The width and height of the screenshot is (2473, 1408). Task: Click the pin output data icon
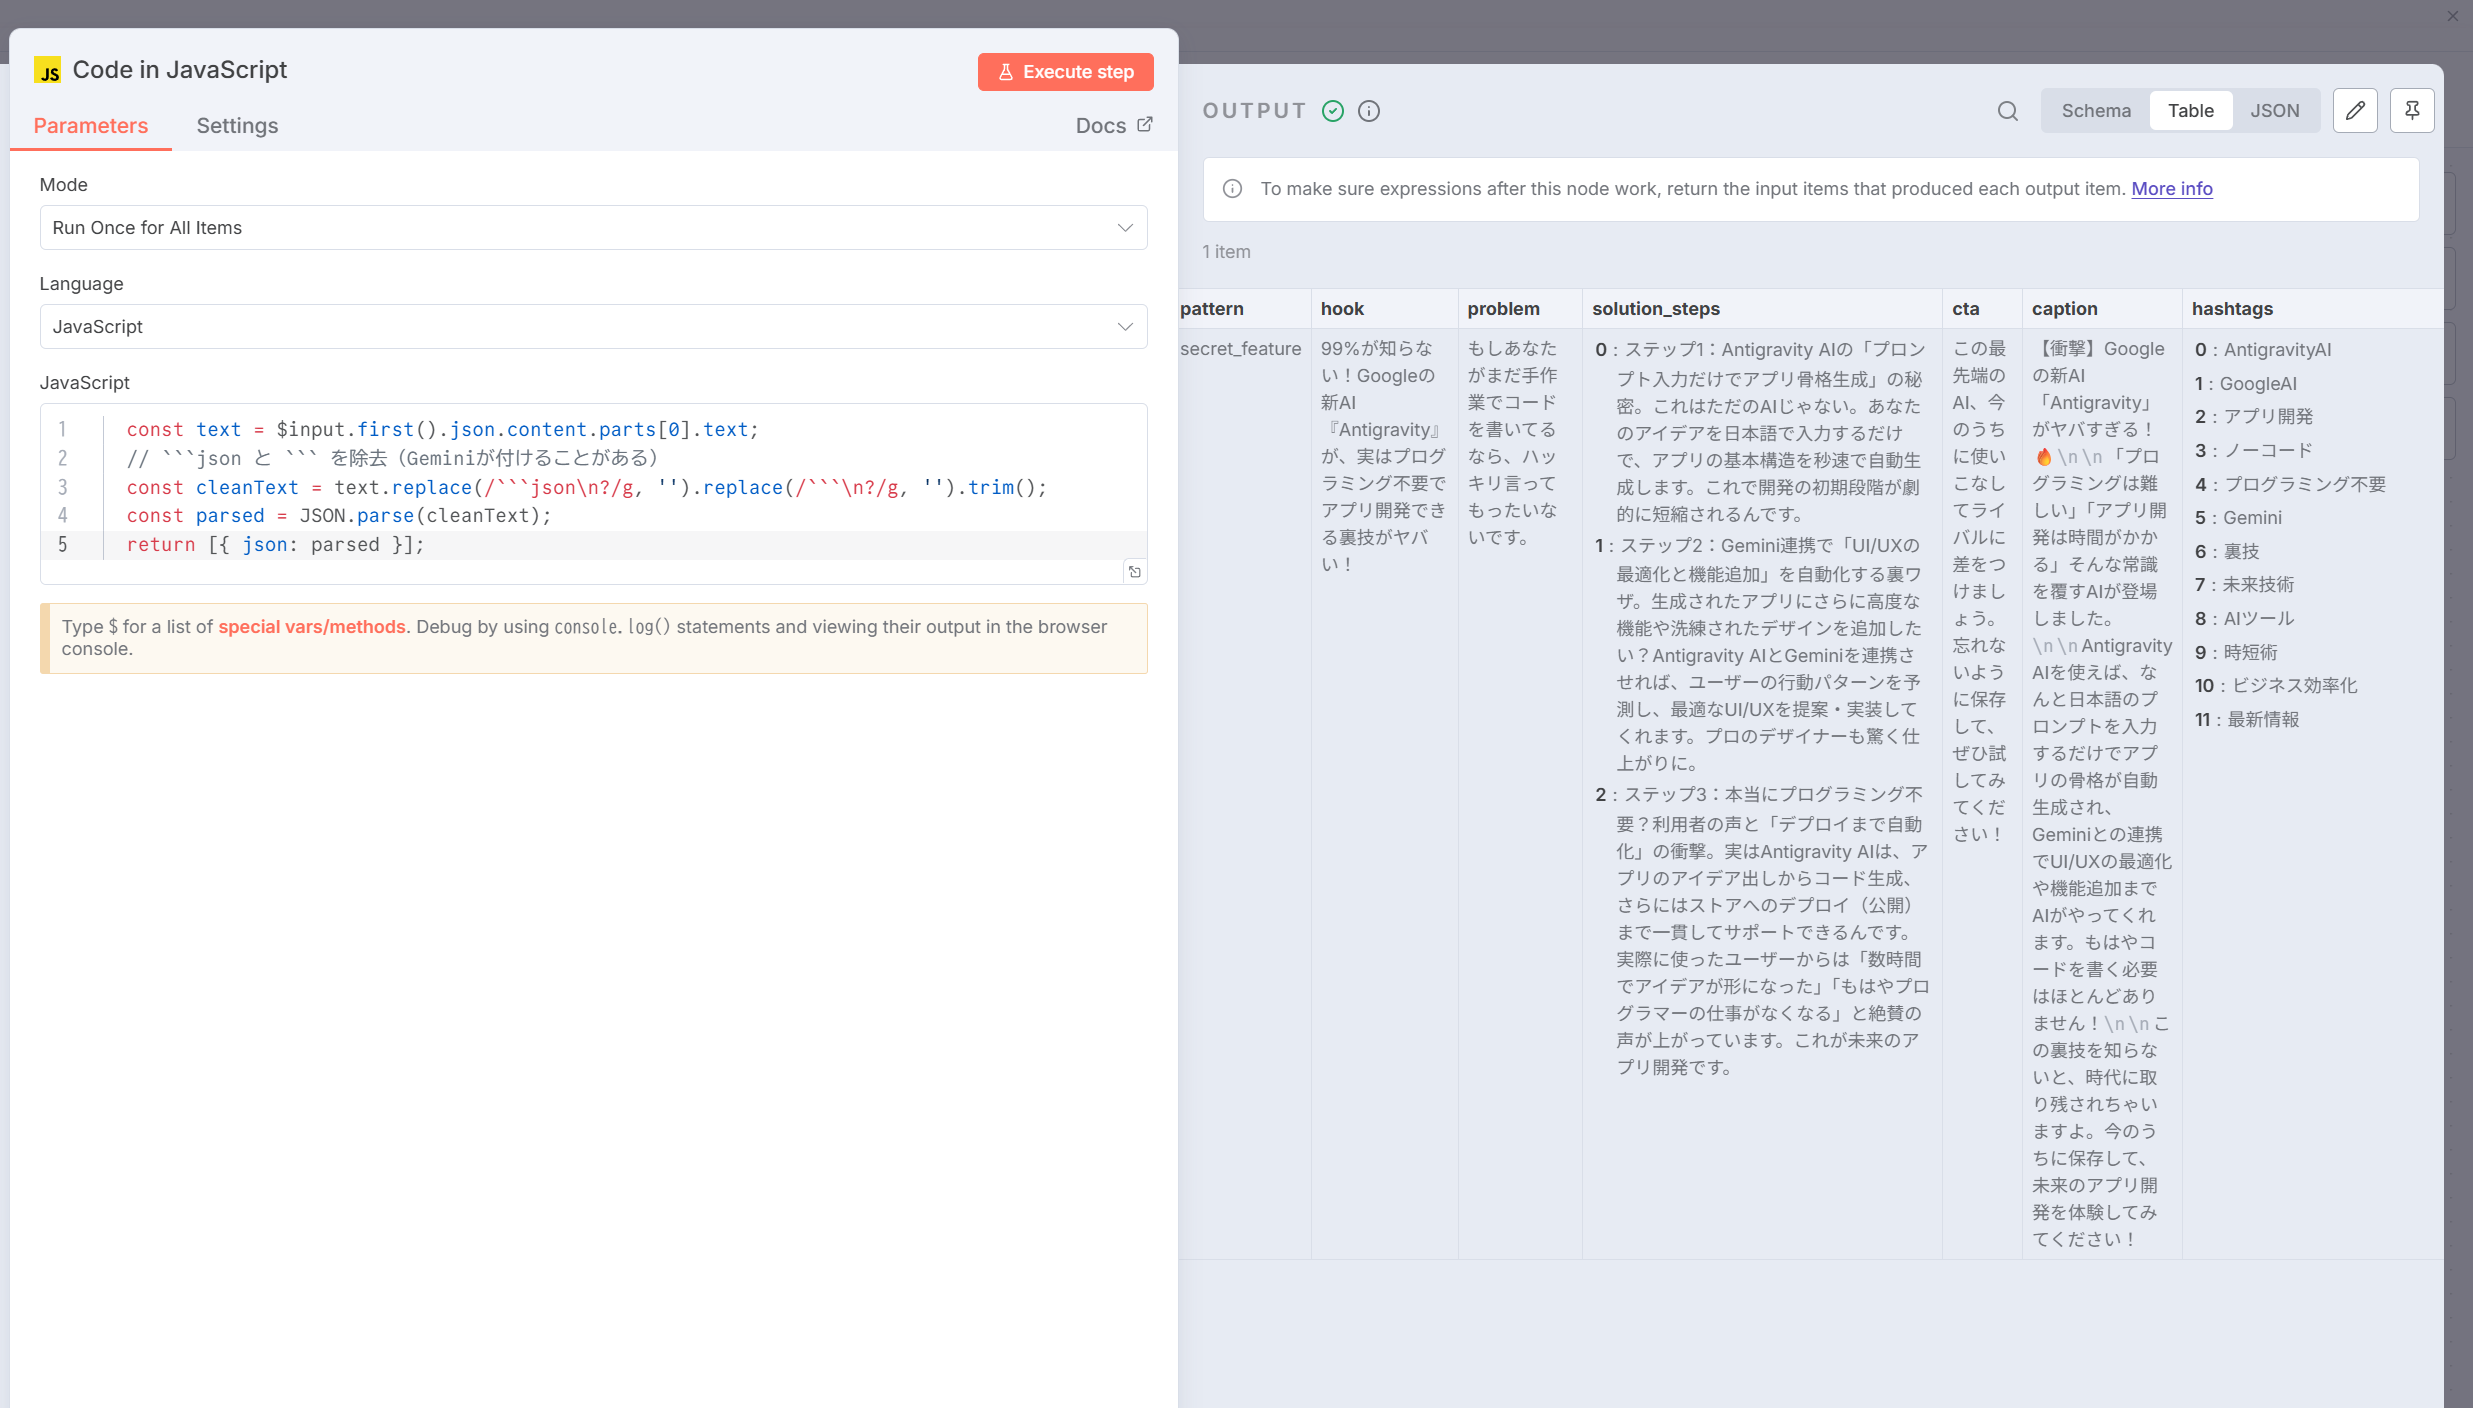point(2412,111)
